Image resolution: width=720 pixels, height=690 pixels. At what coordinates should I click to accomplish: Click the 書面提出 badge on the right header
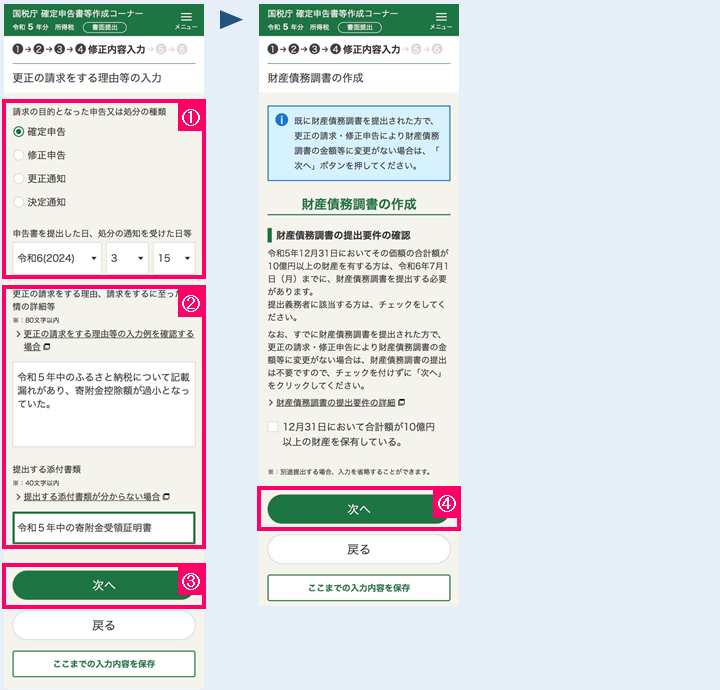tap(360, 28)
